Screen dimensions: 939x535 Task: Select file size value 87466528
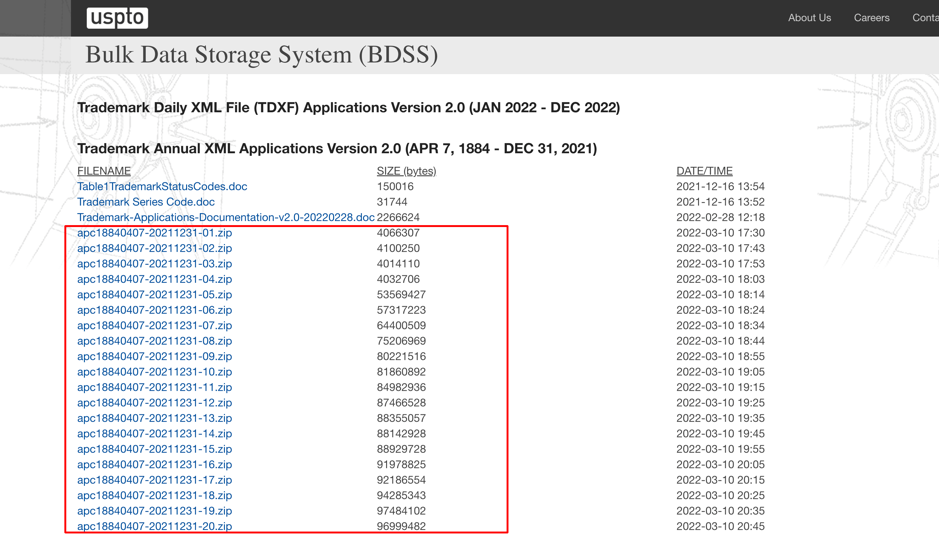pos(401,403)
